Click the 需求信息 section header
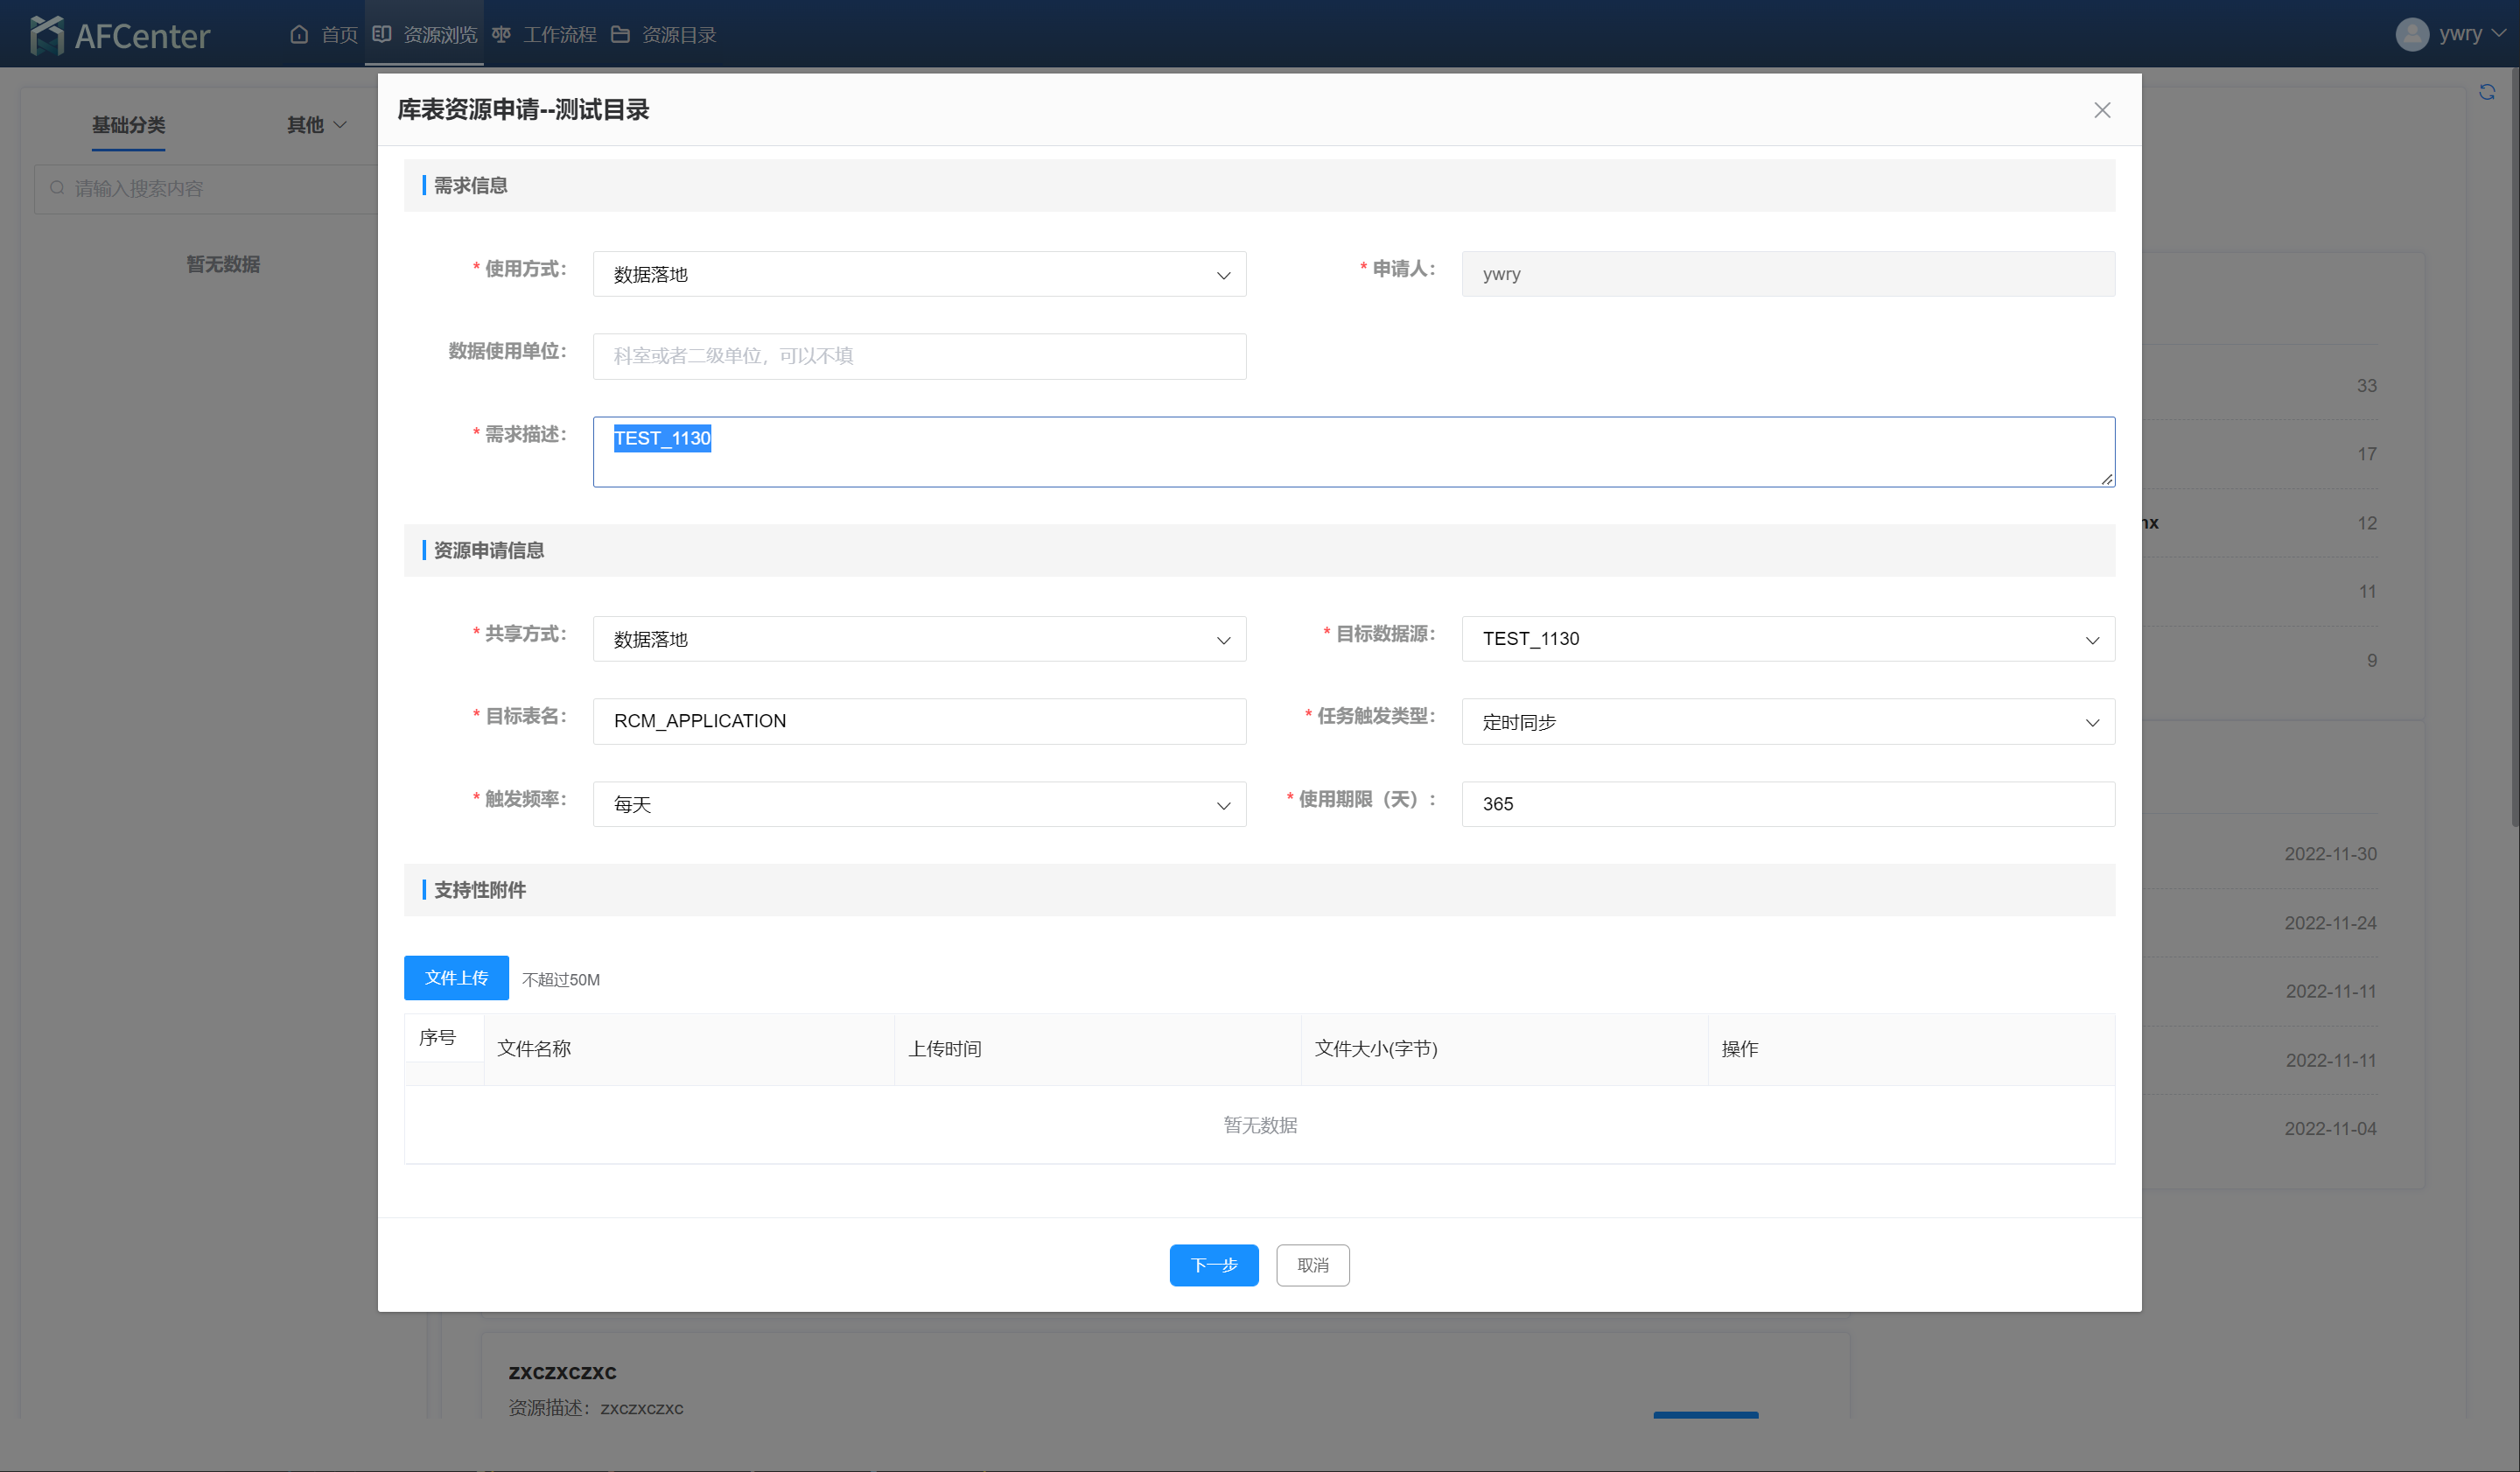This screenshot has width=2520, height=1472. coord(1259,186)
